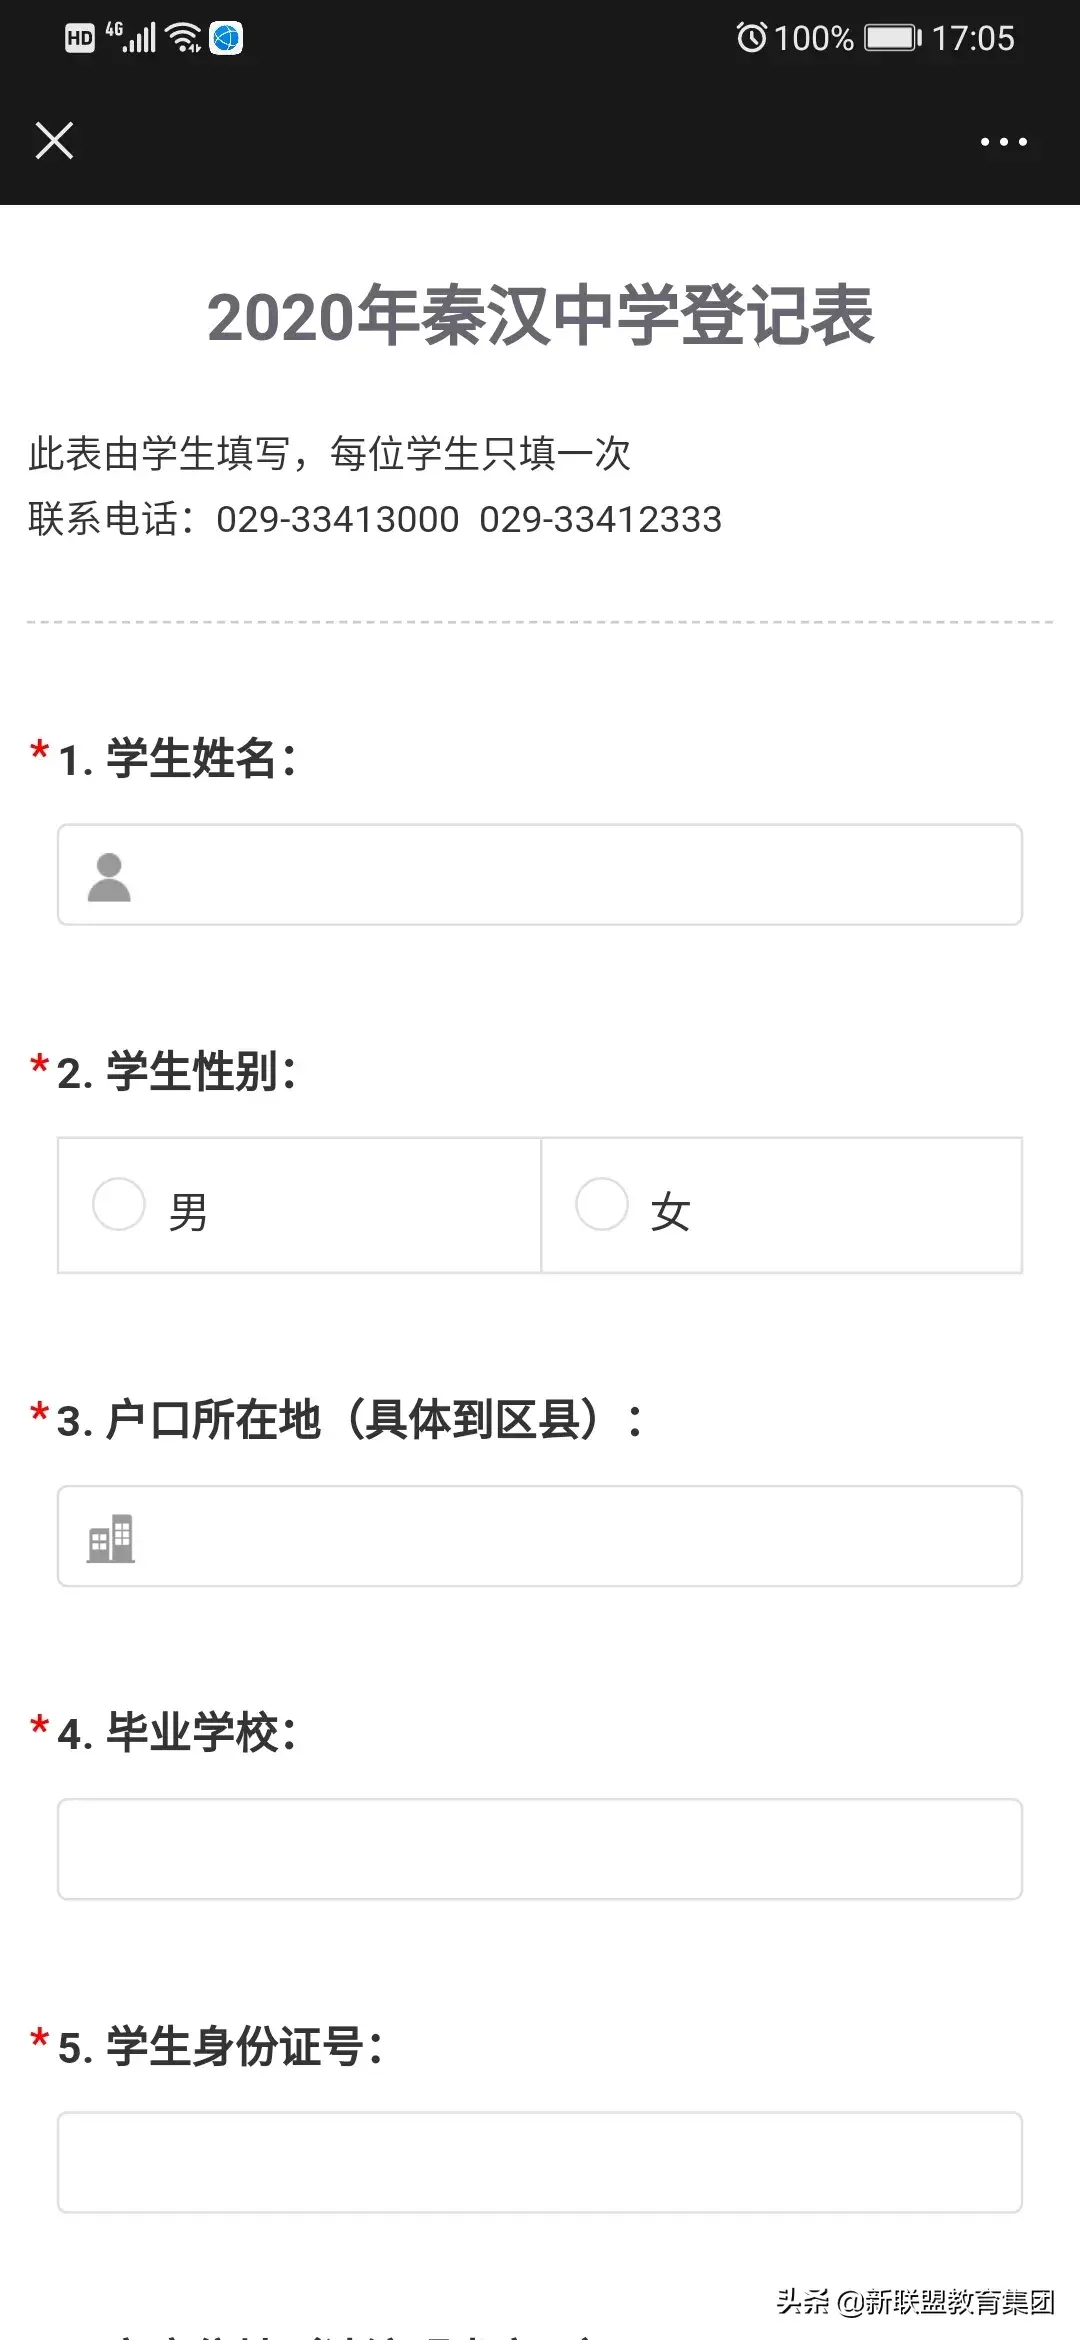Screen dimensions: 1080x2340
Task: Tap the alarm clock status icon
Action: (x=751, y=38)
